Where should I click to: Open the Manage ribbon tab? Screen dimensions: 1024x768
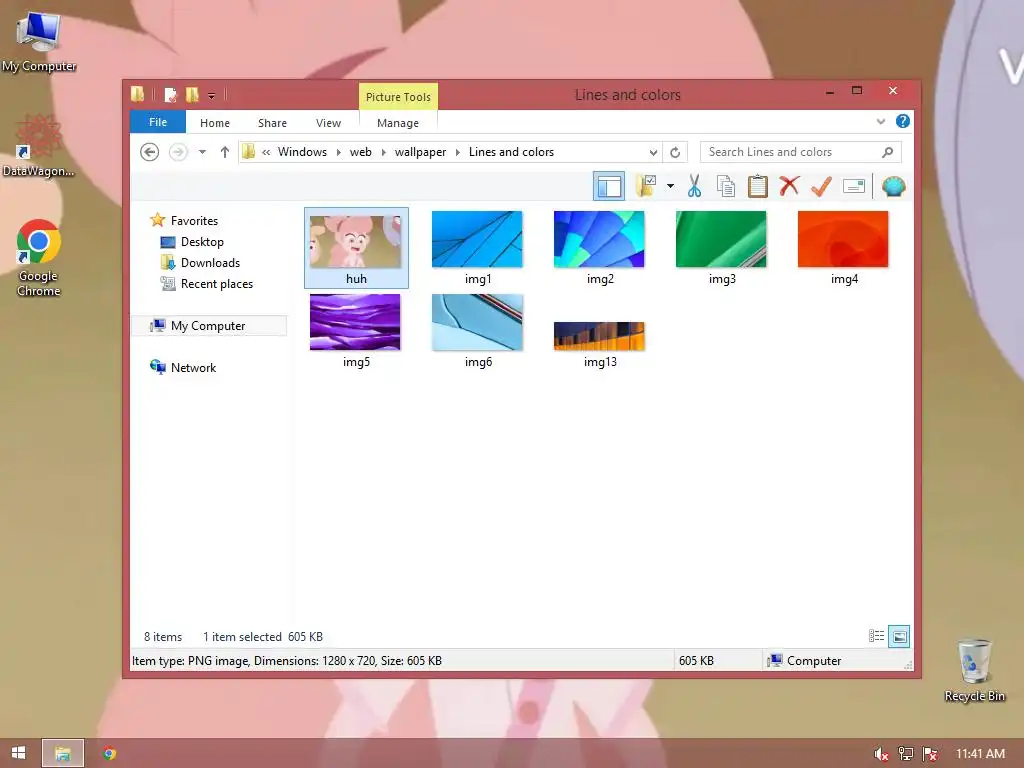[x=398, y=123]
